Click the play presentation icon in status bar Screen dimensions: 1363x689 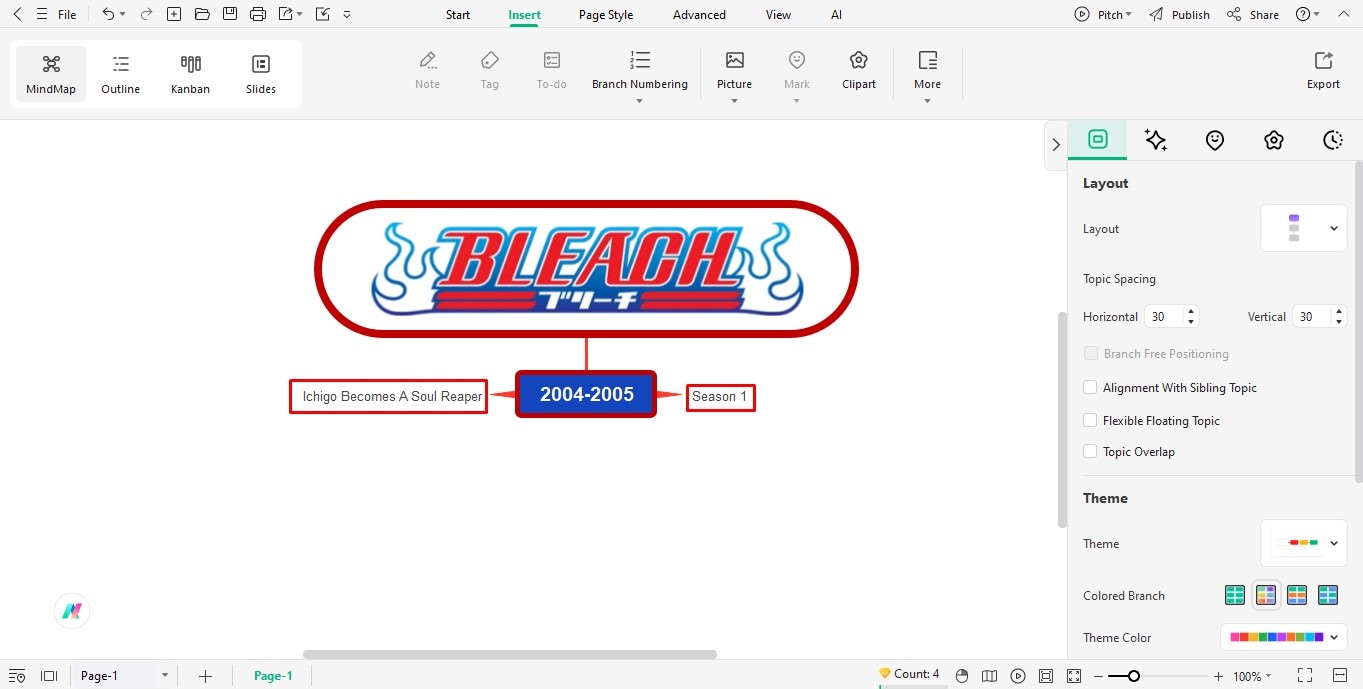1018,676
